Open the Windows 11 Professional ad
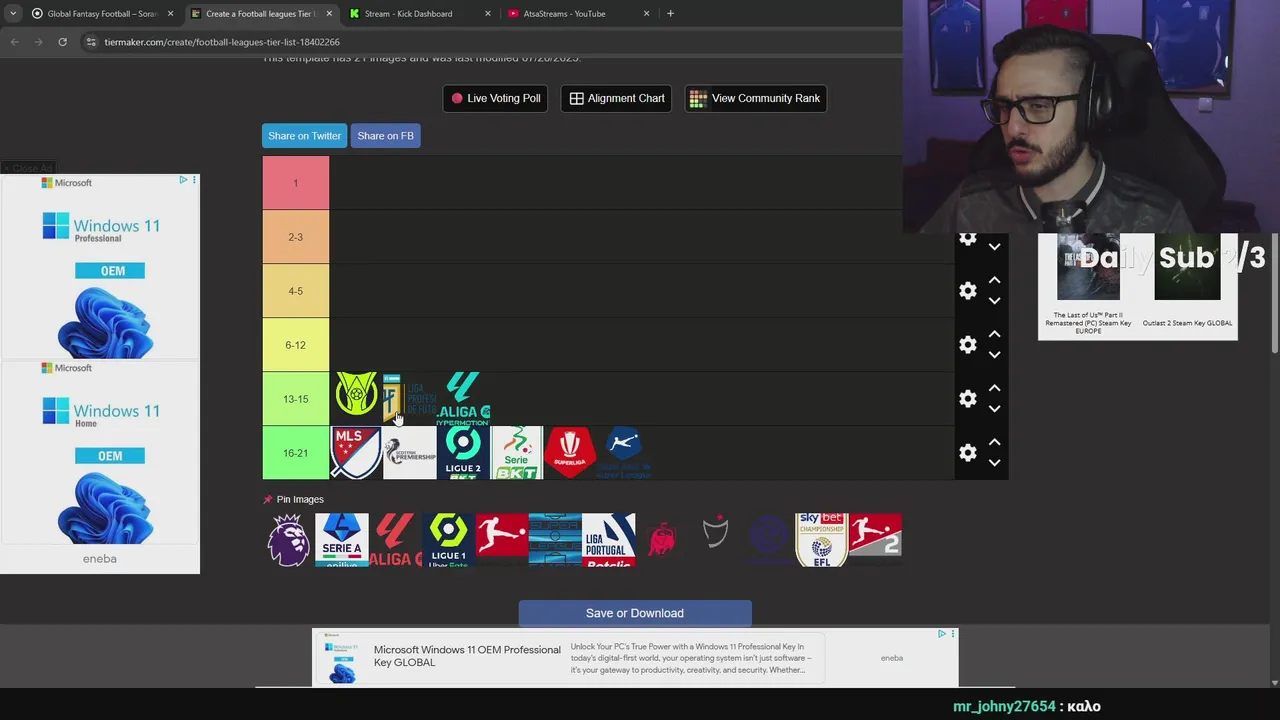The width and height of the screenshot is (1280, 720). (100, 267)
